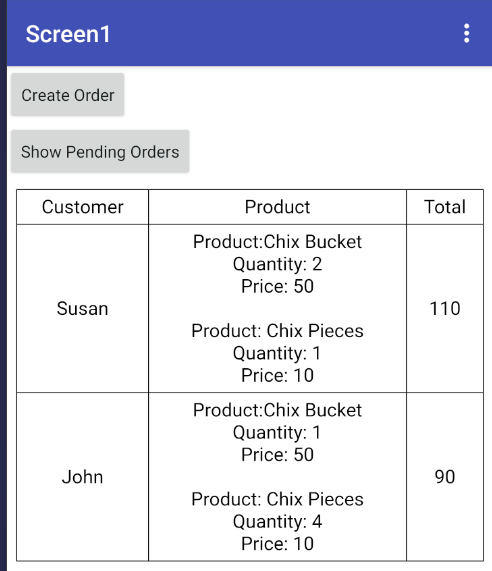492x571 pixels.
Task: Click the Susan customer cell
Action: pos(83,308)
